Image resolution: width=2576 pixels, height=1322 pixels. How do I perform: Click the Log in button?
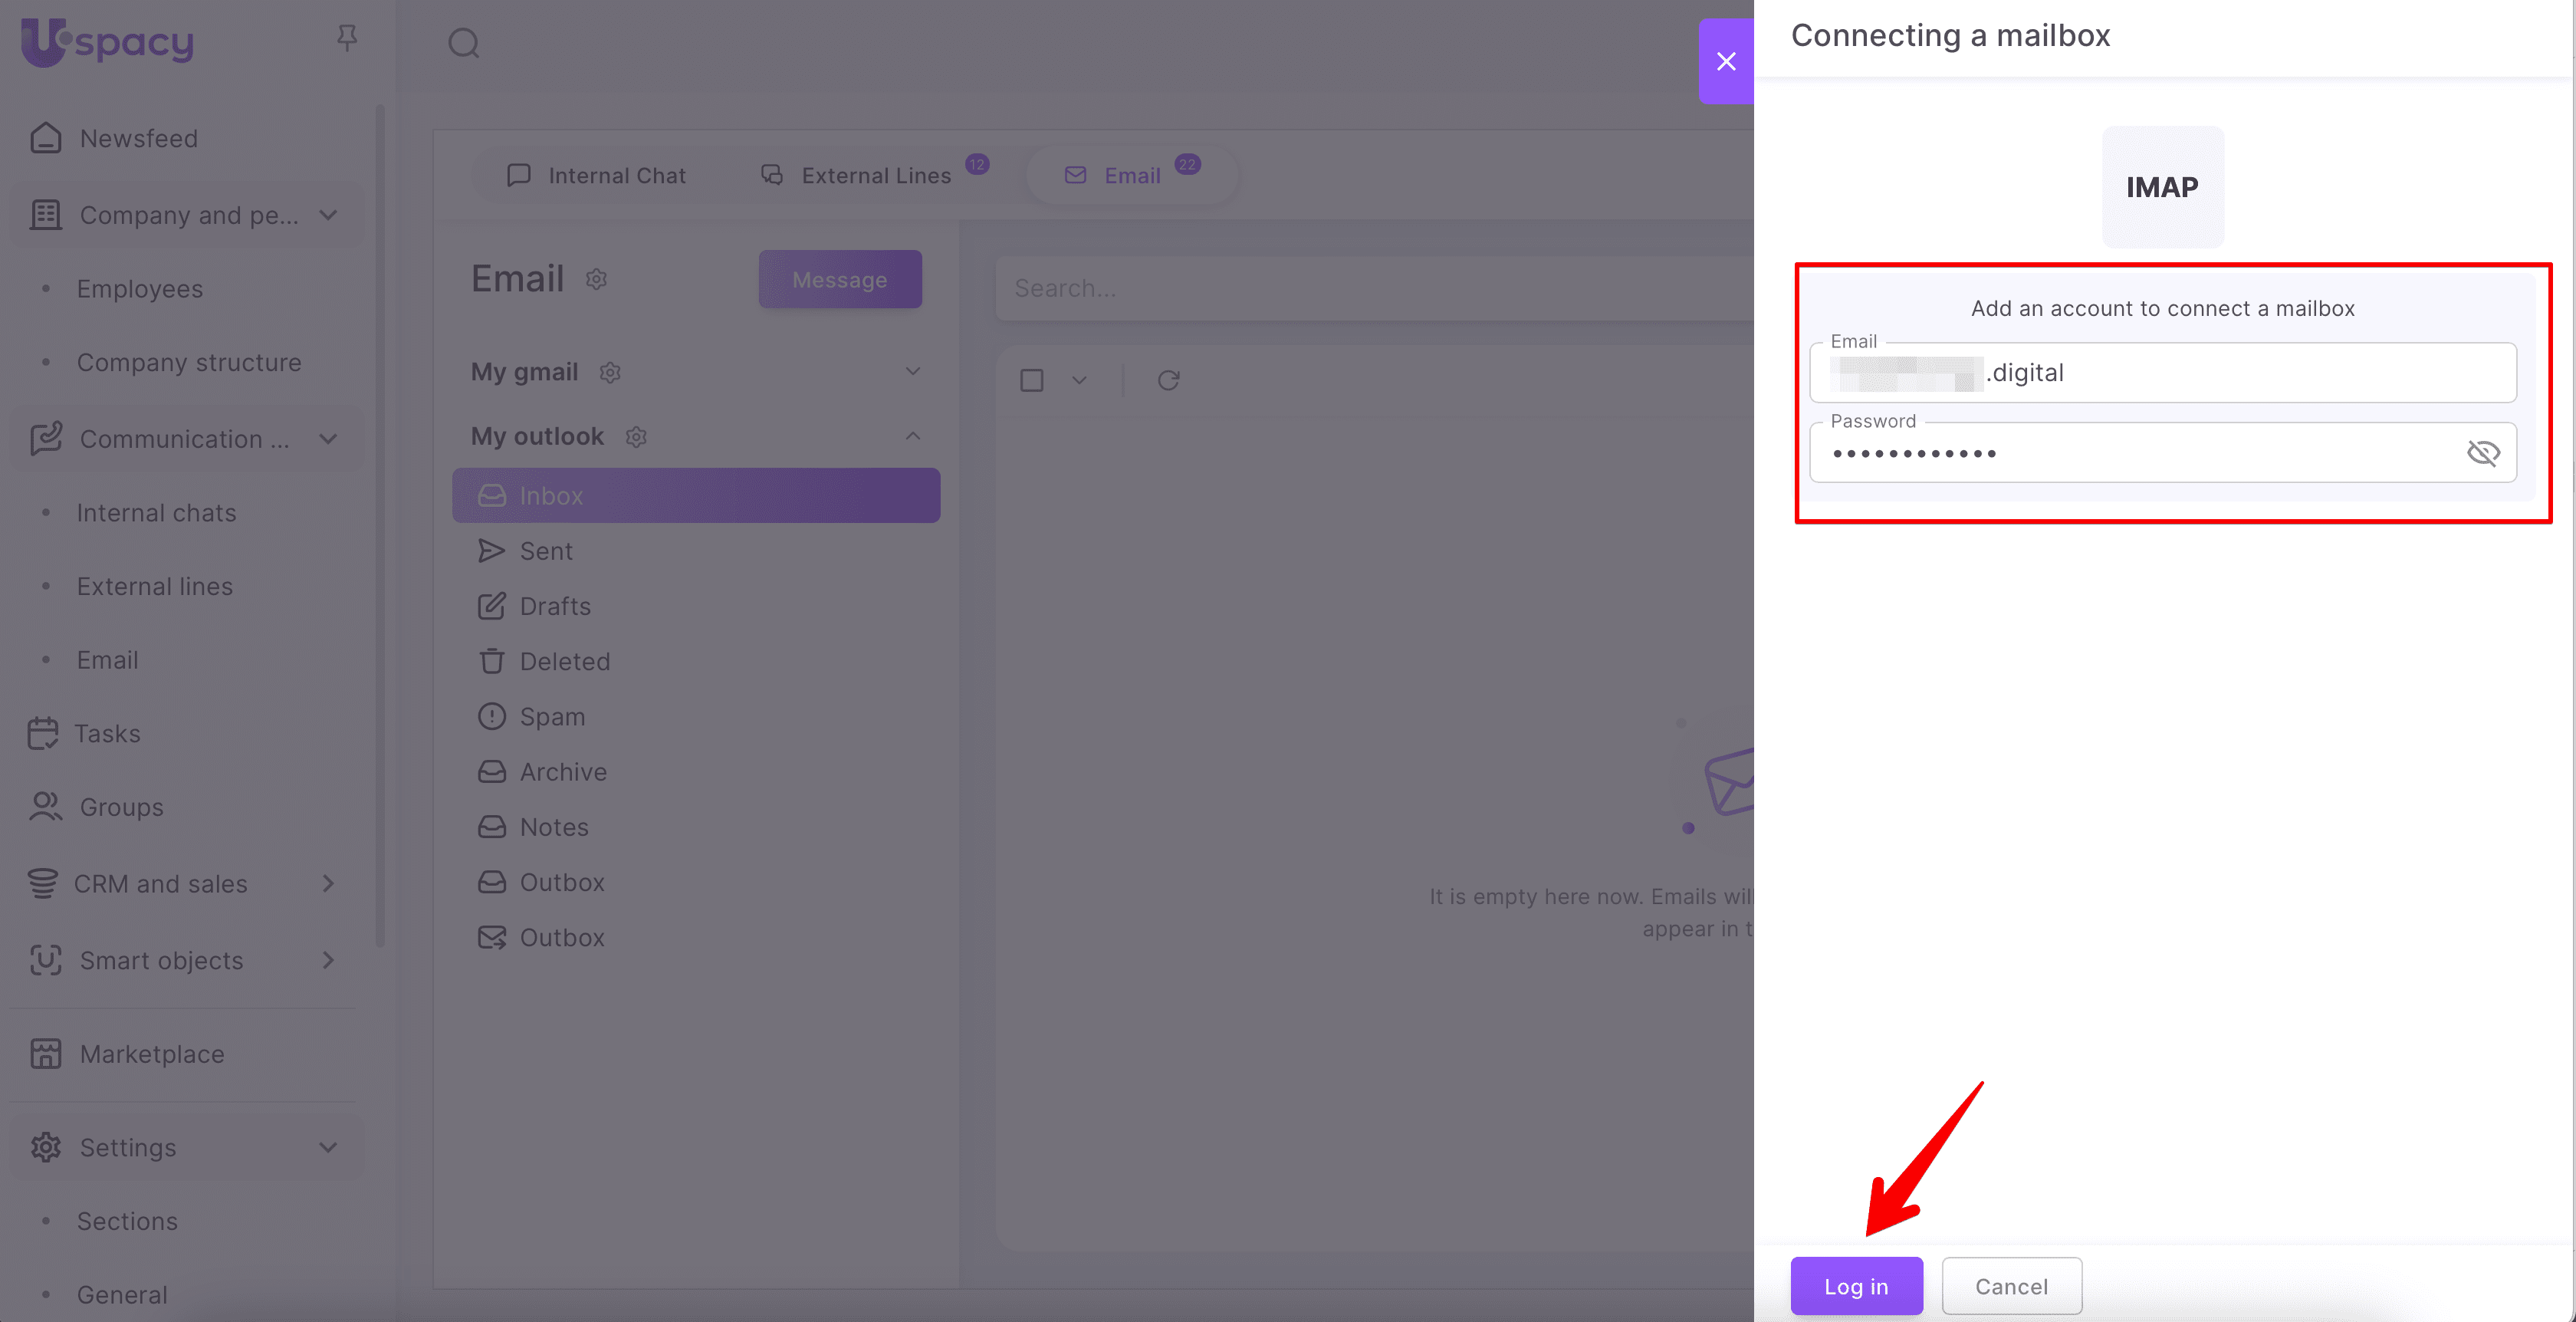(1856, 1286)
